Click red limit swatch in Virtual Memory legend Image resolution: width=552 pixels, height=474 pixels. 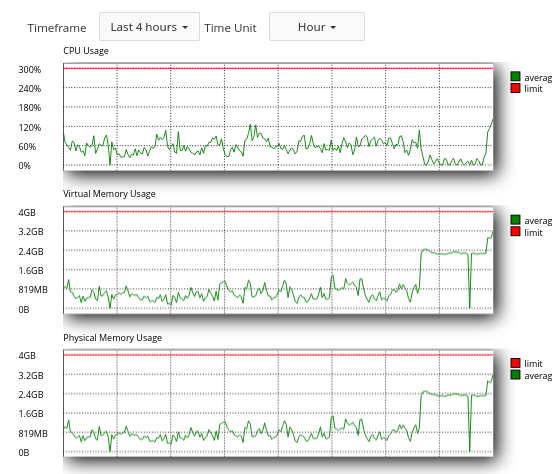click(515, 231)
